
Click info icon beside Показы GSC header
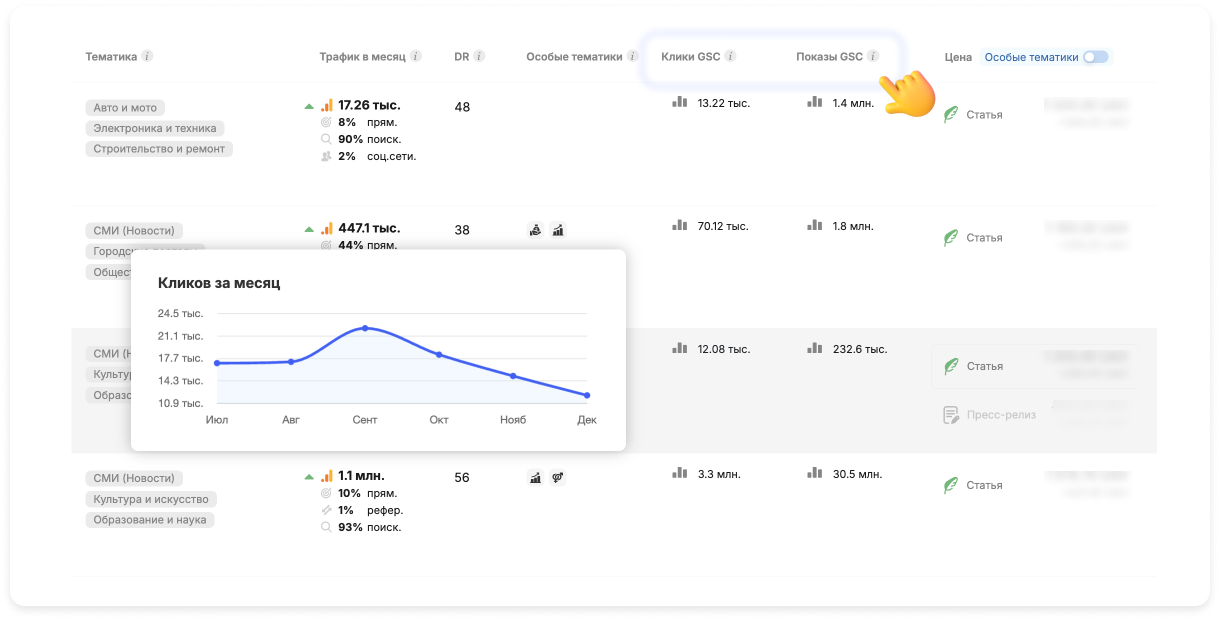tap(873, 57)
